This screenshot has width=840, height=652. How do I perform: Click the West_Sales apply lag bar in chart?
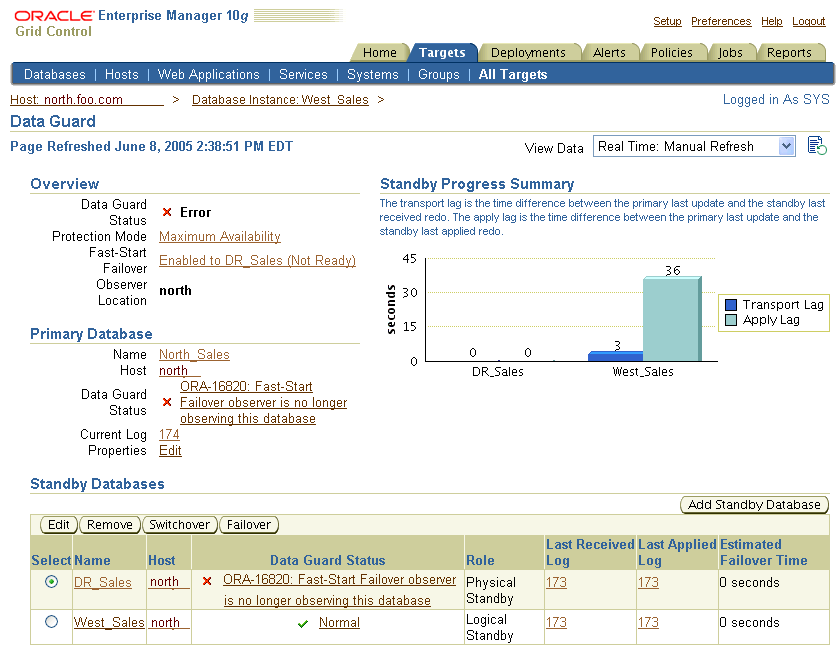(x=670, y=318)
